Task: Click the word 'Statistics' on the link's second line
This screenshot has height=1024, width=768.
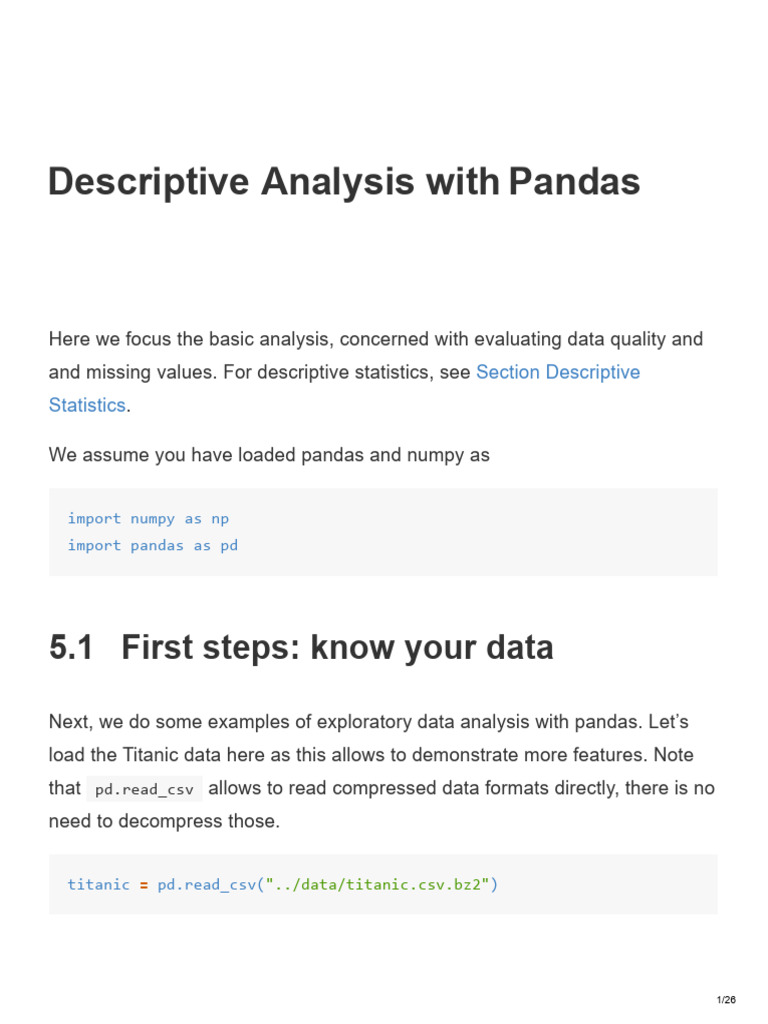Action: (87, 405)
